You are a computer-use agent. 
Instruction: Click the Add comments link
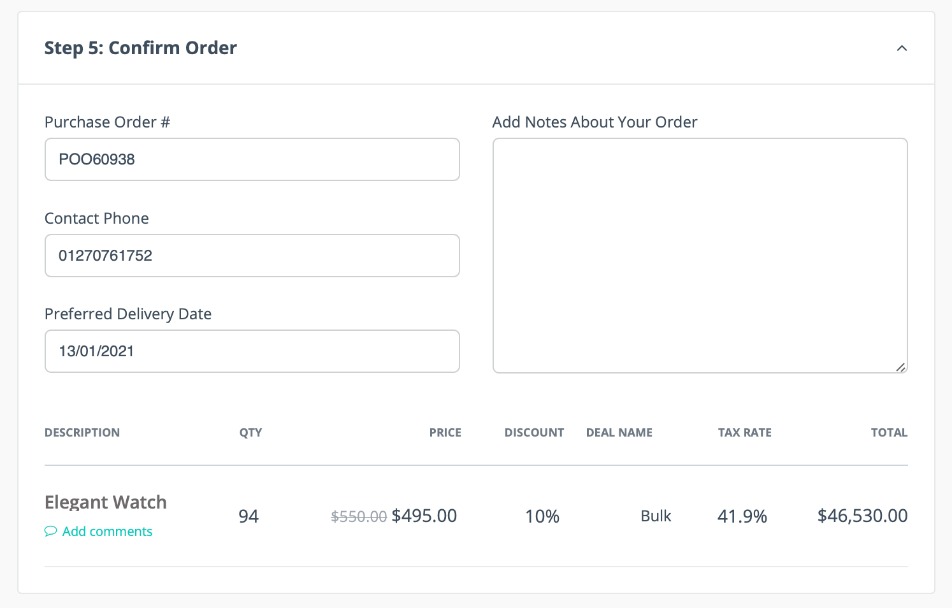(x=107, y=532)
